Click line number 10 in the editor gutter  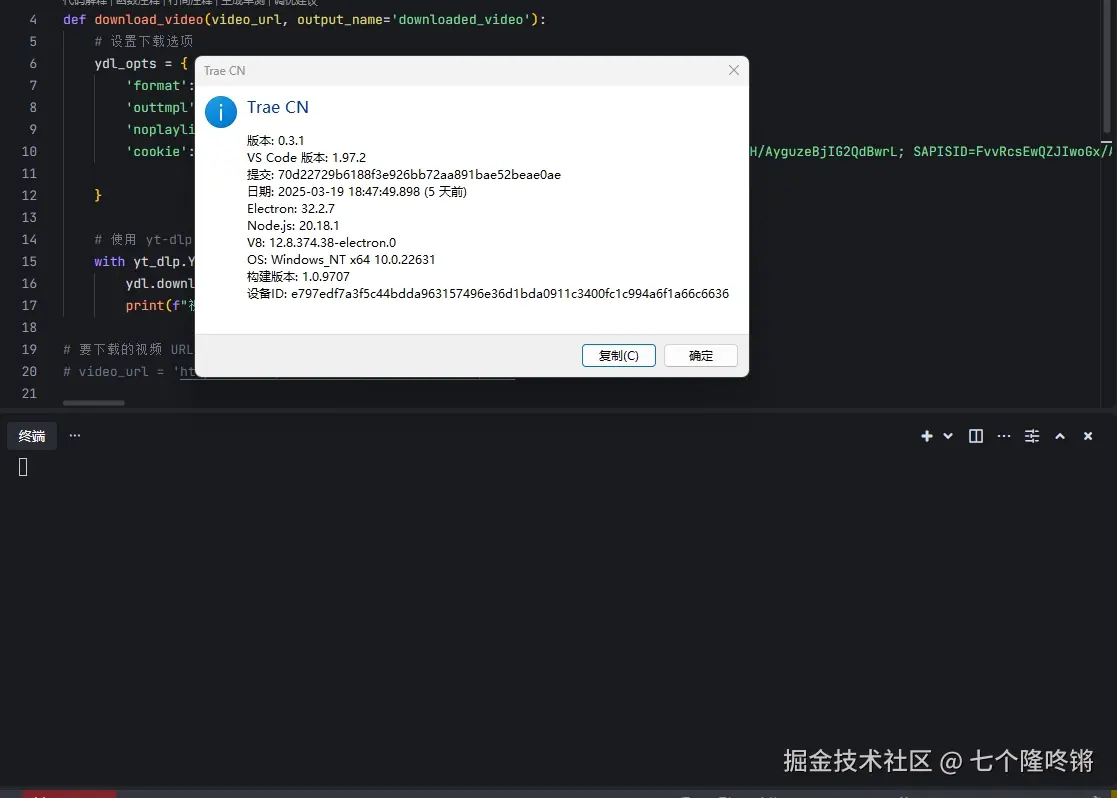(29, 151)
